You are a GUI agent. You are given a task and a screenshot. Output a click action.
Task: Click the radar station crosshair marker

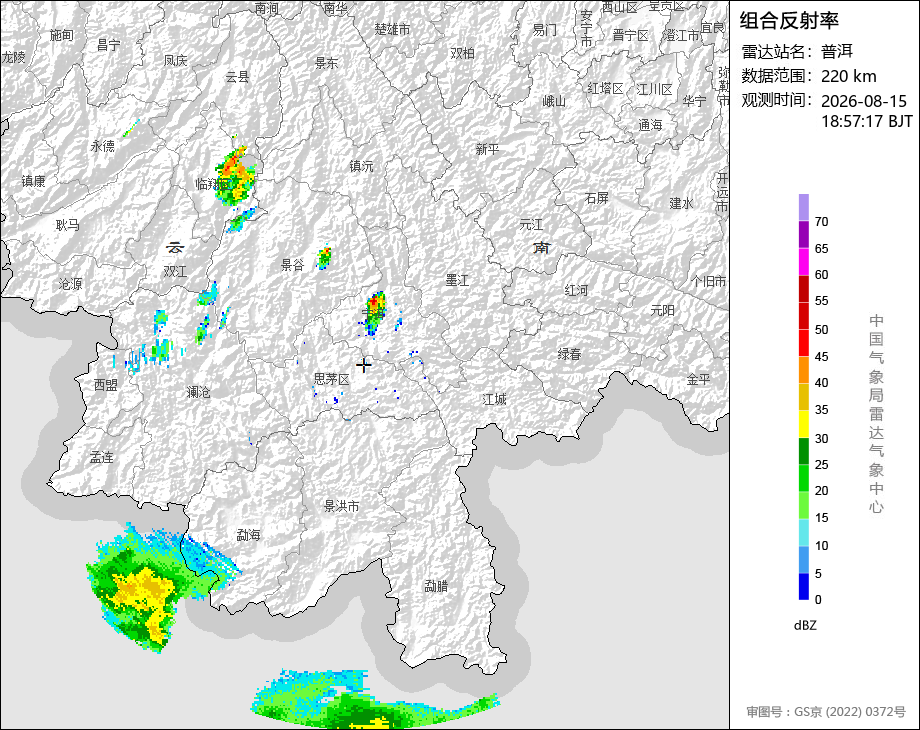[x=363, y=365]
